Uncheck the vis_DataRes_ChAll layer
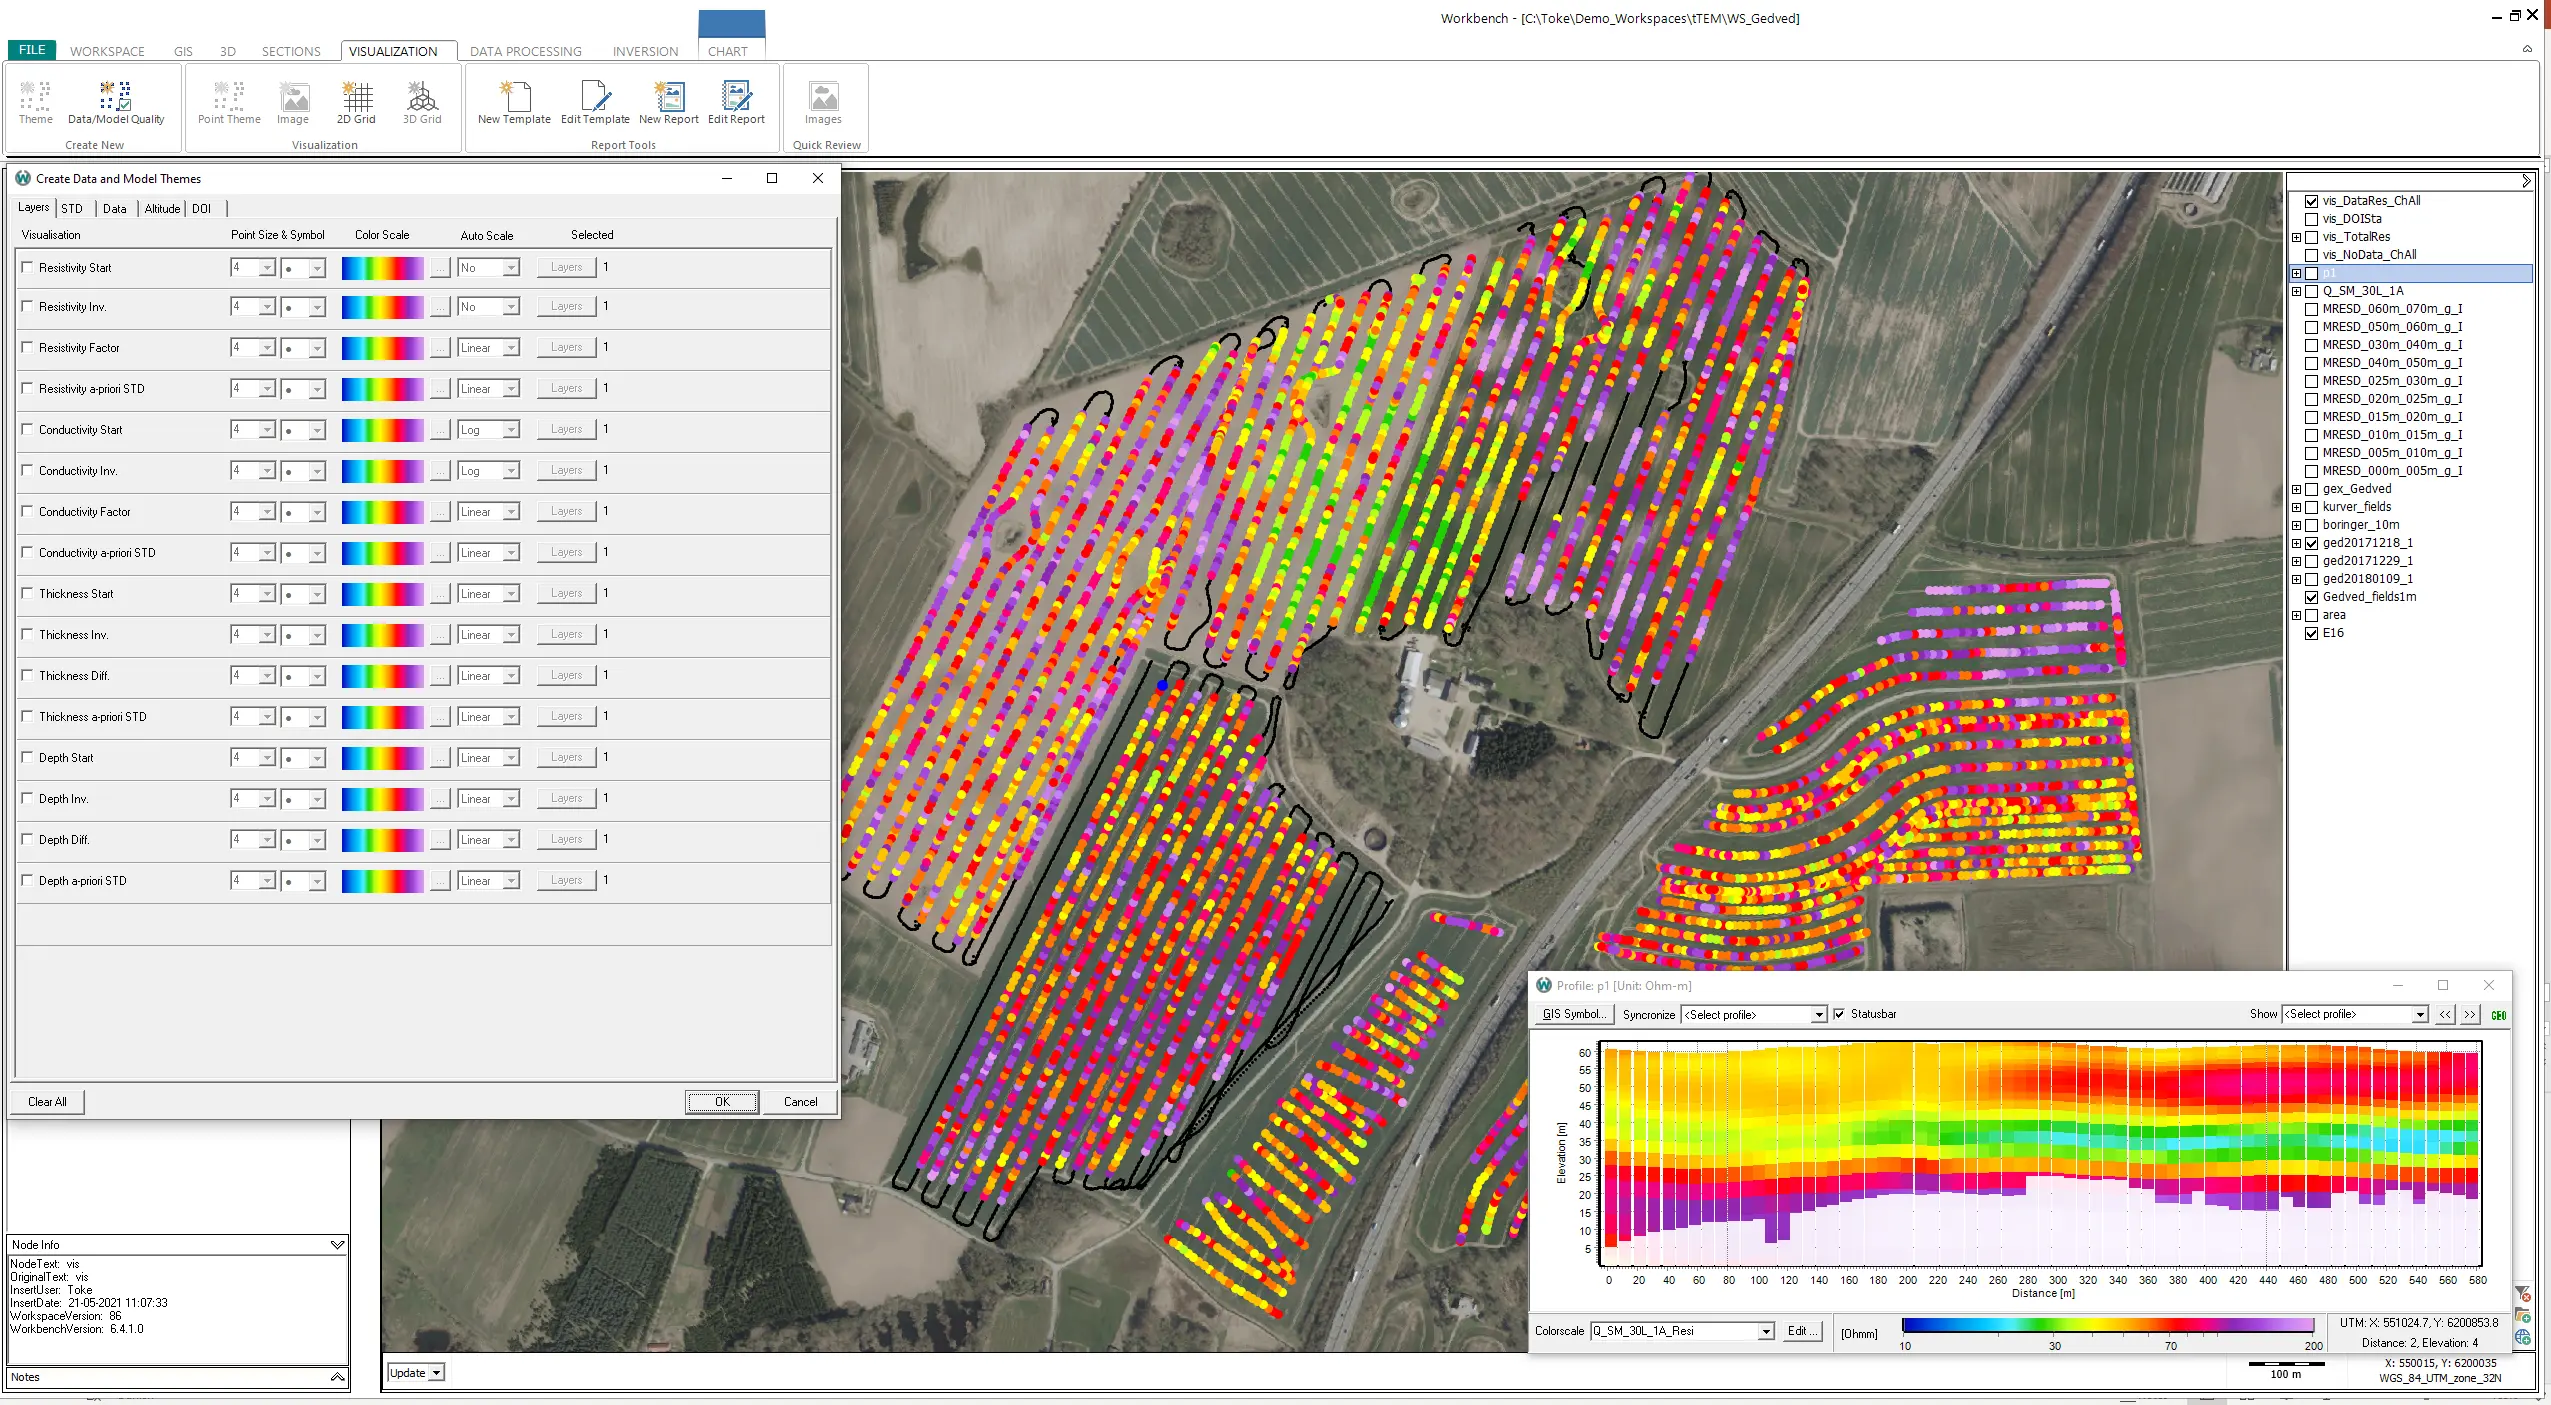The width and height of the screenshot is (2551, 1405). pos(2311,201)
